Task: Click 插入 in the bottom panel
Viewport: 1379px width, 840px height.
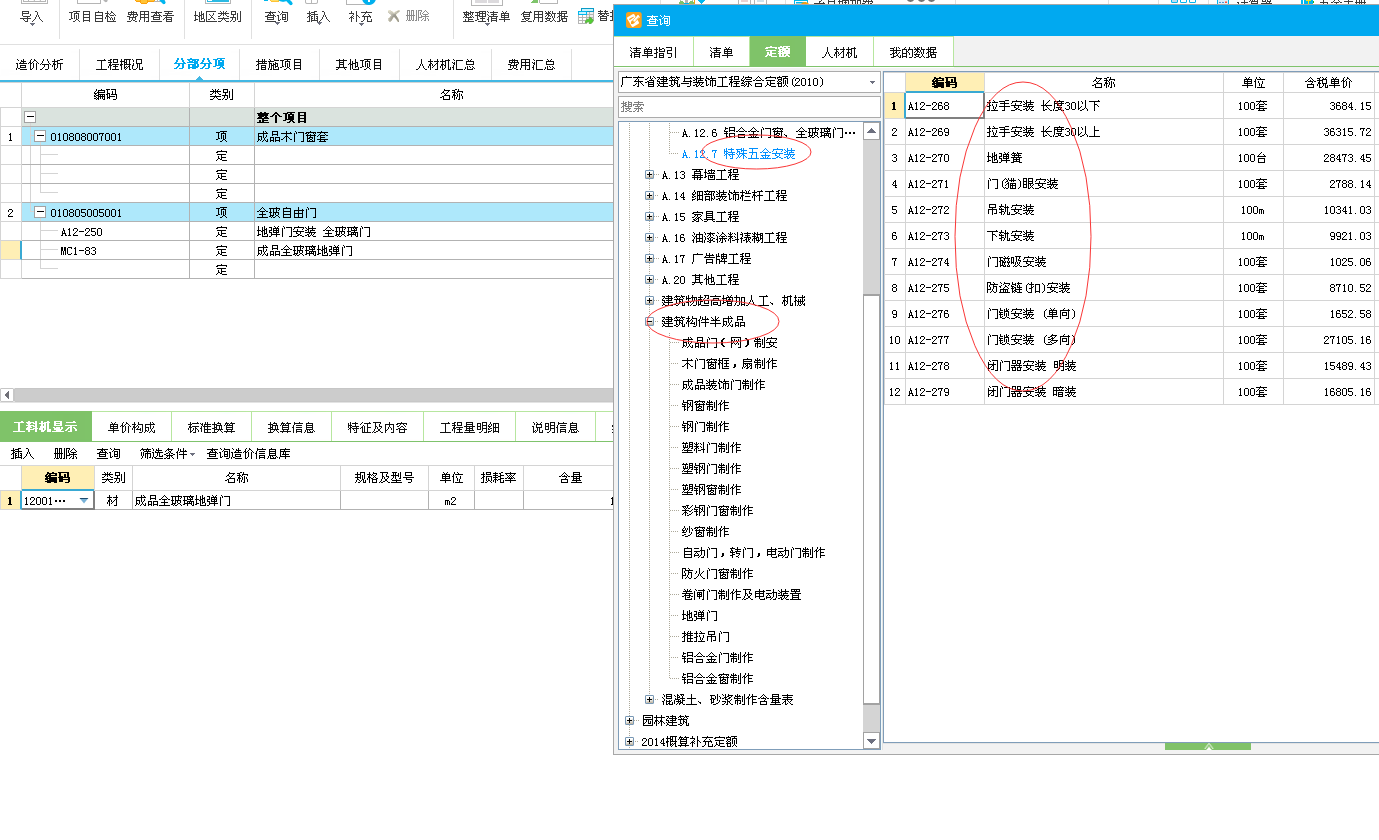Action: 22,453
